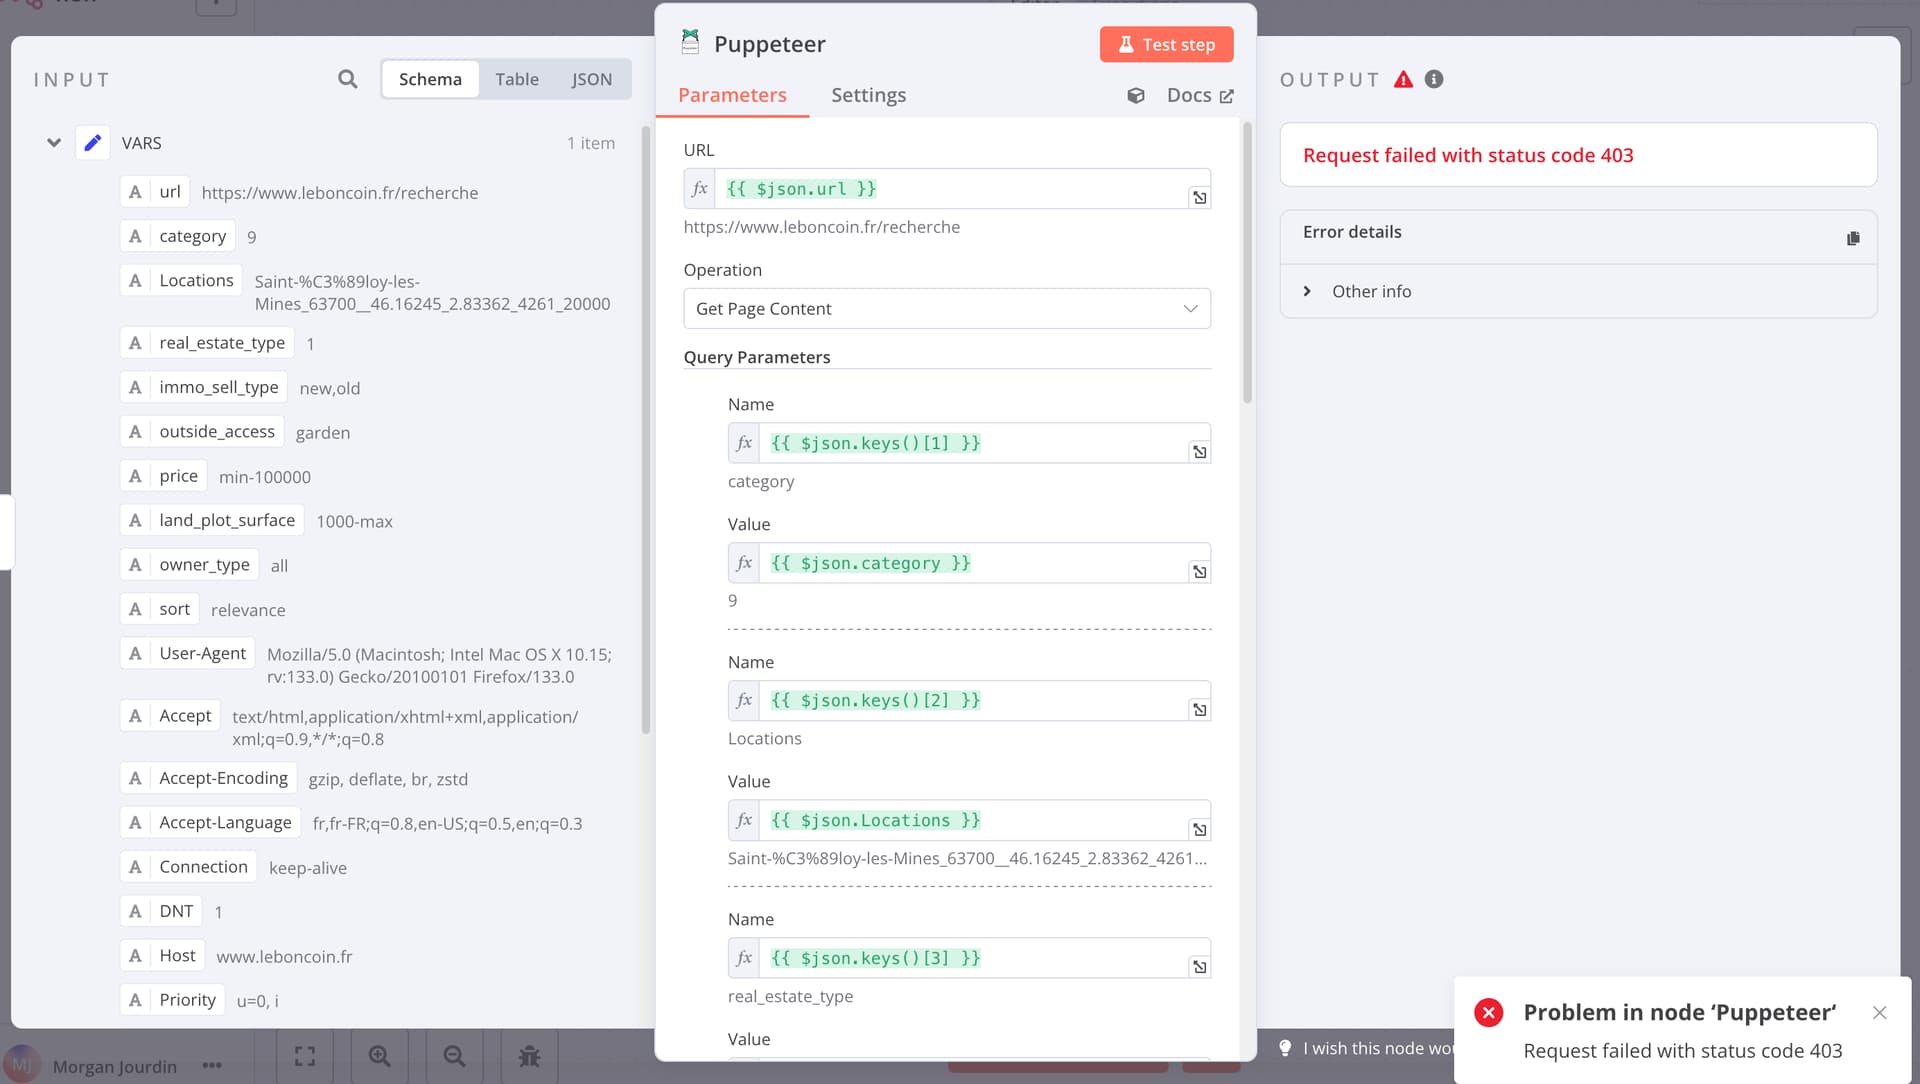Switch input view to Schema

click(430, 79)
